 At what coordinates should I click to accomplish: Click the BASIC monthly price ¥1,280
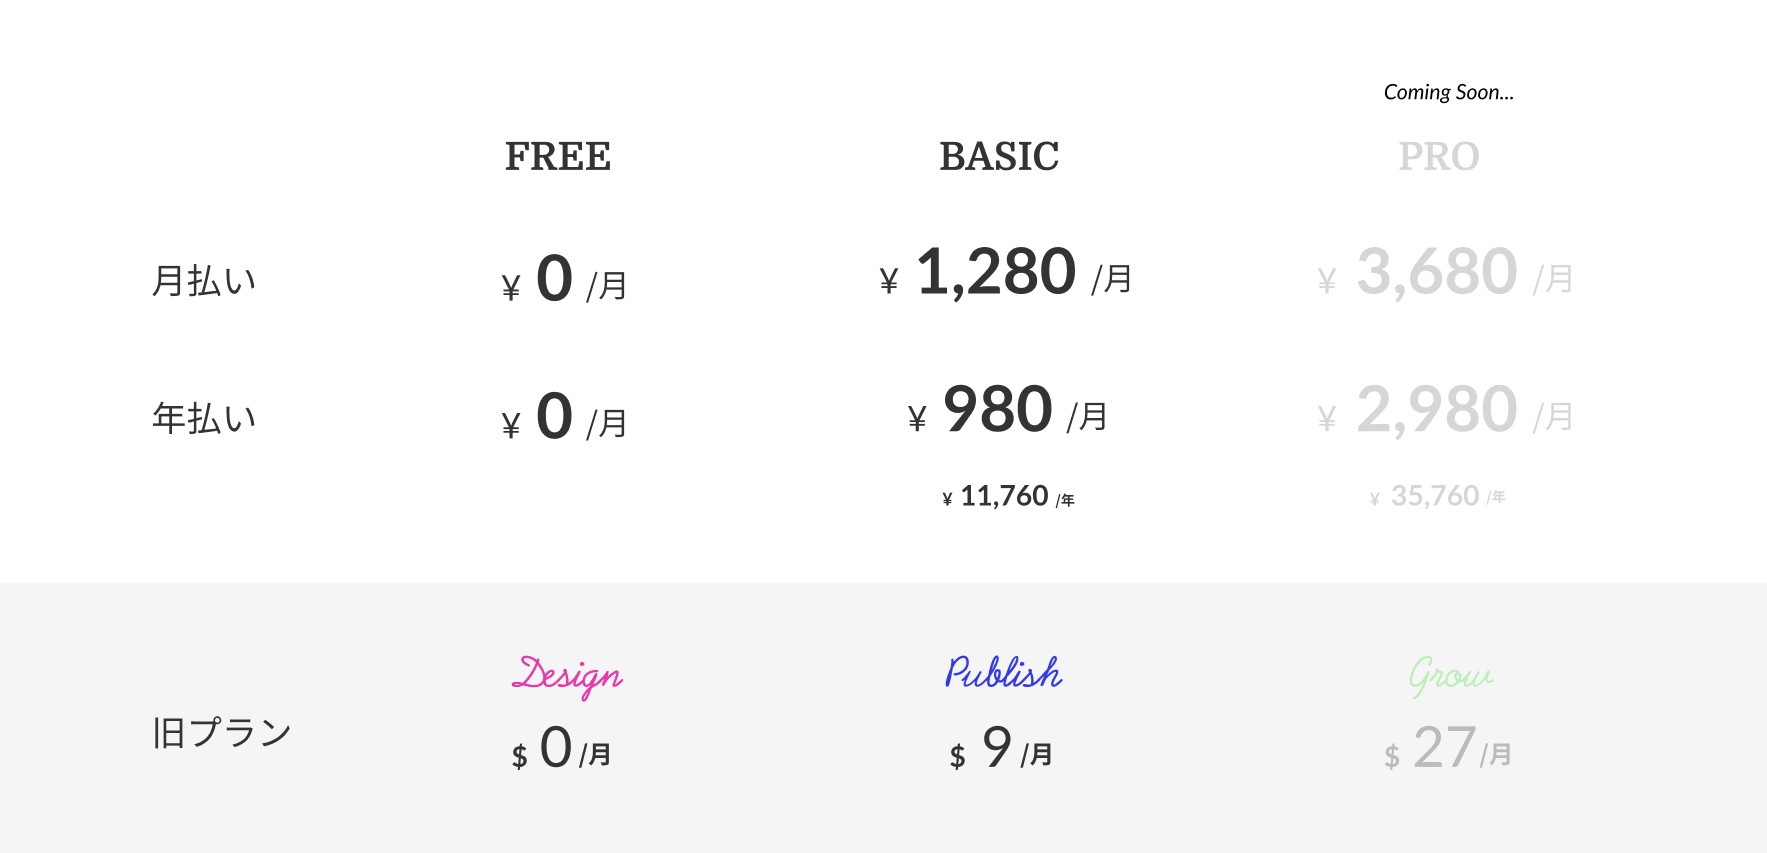pos(1005,273)
